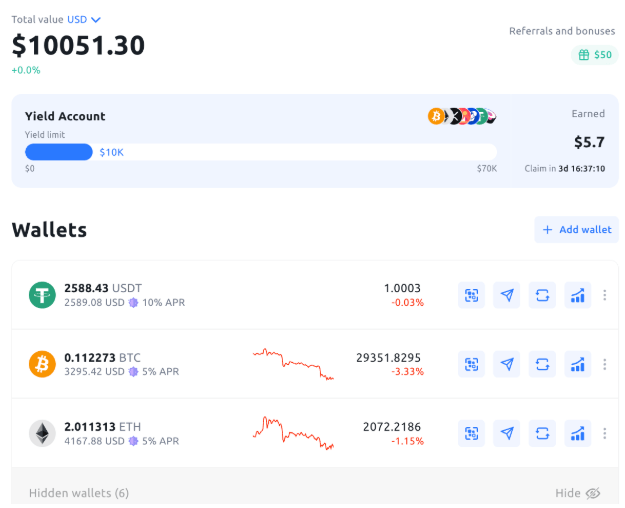Click the exchange icon for ETH wallet
The height and width of the screenshot is (508, 625).
pyautogui.click(x=542, y=433)
